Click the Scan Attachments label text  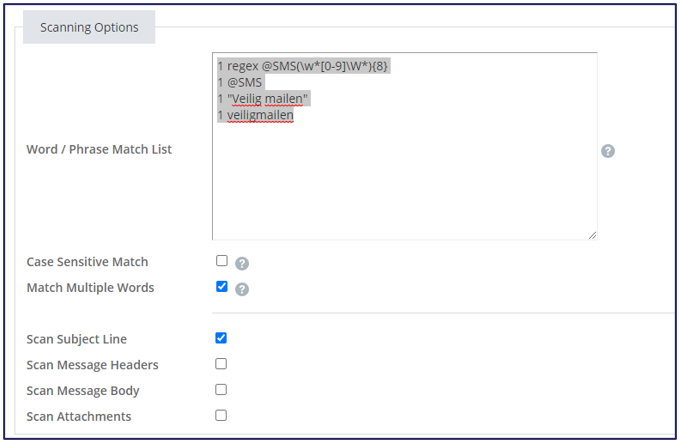pos(79,417)
